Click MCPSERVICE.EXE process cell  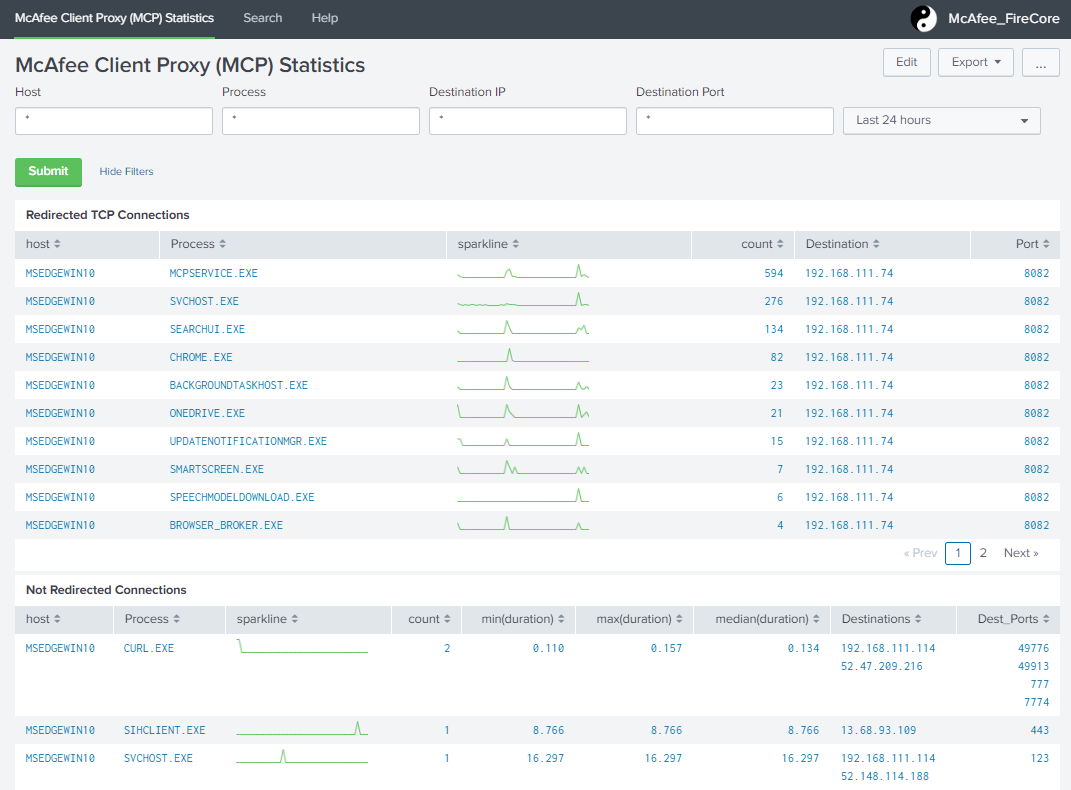click(x=214, y=273)
